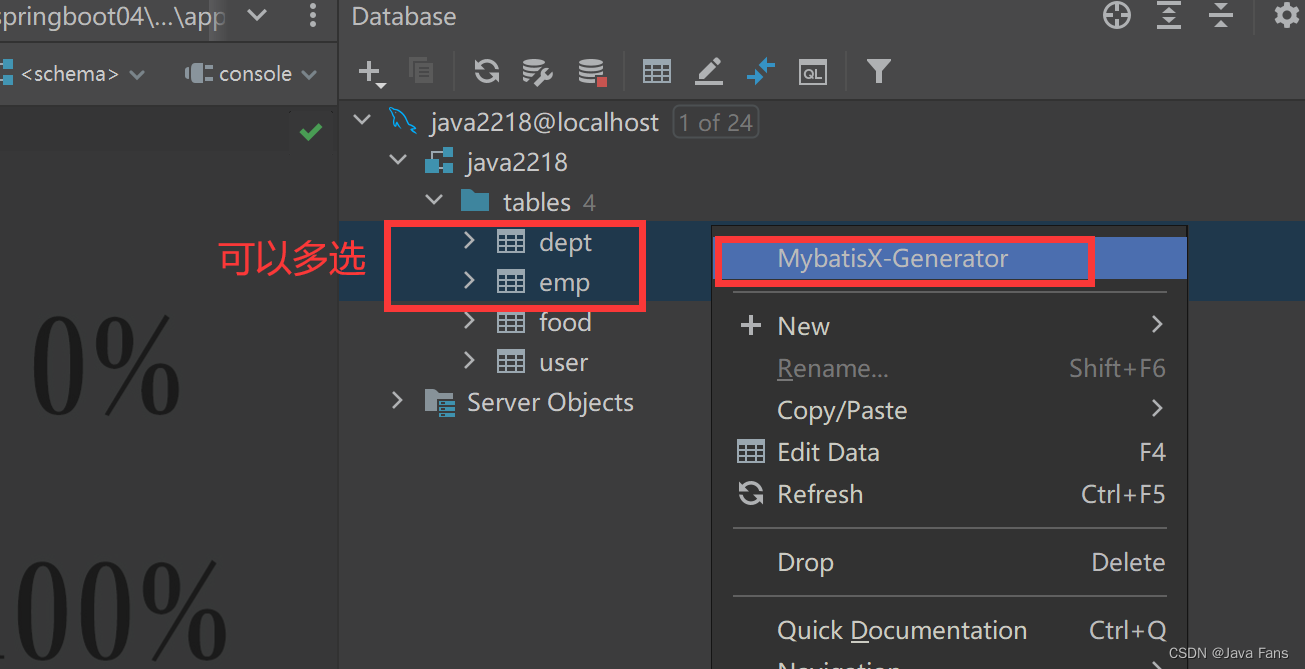Open Data Source Properties wrench icon
This screenshot has width=1305, height=669.
tap(538, 72)
